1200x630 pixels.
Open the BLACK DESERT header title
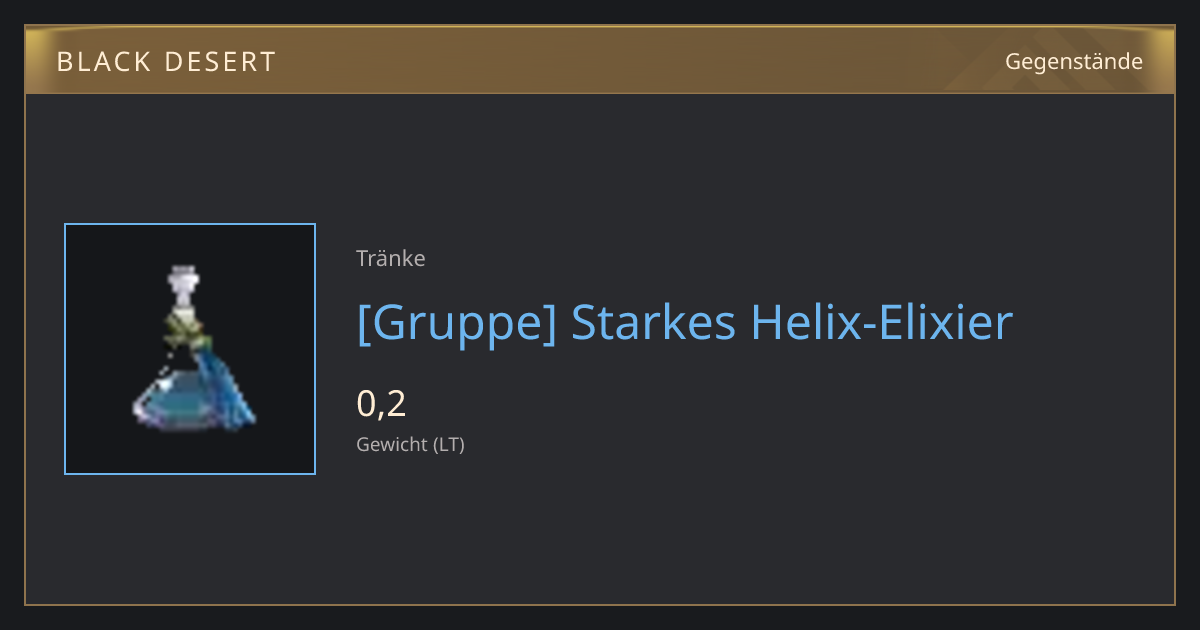point(166,62)
